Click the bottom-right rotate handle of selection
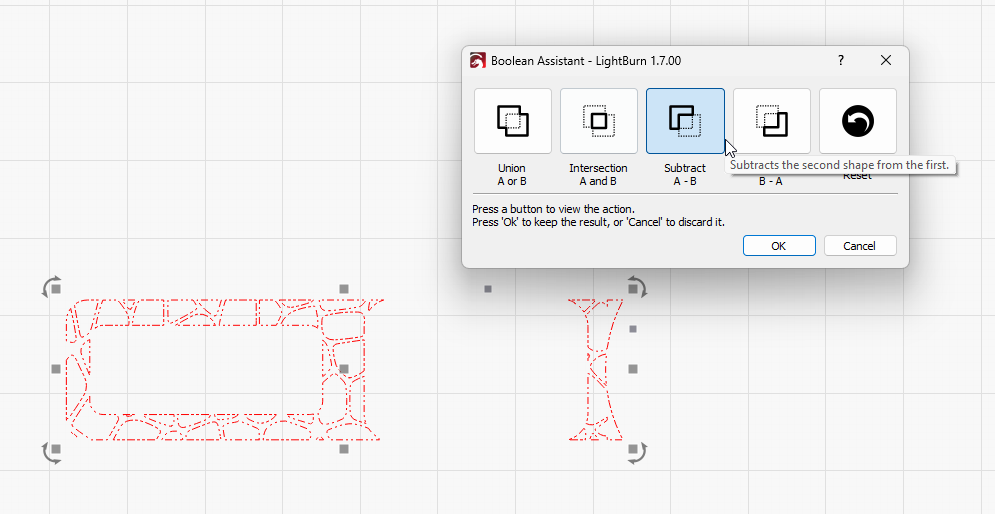 coord(637,452)
